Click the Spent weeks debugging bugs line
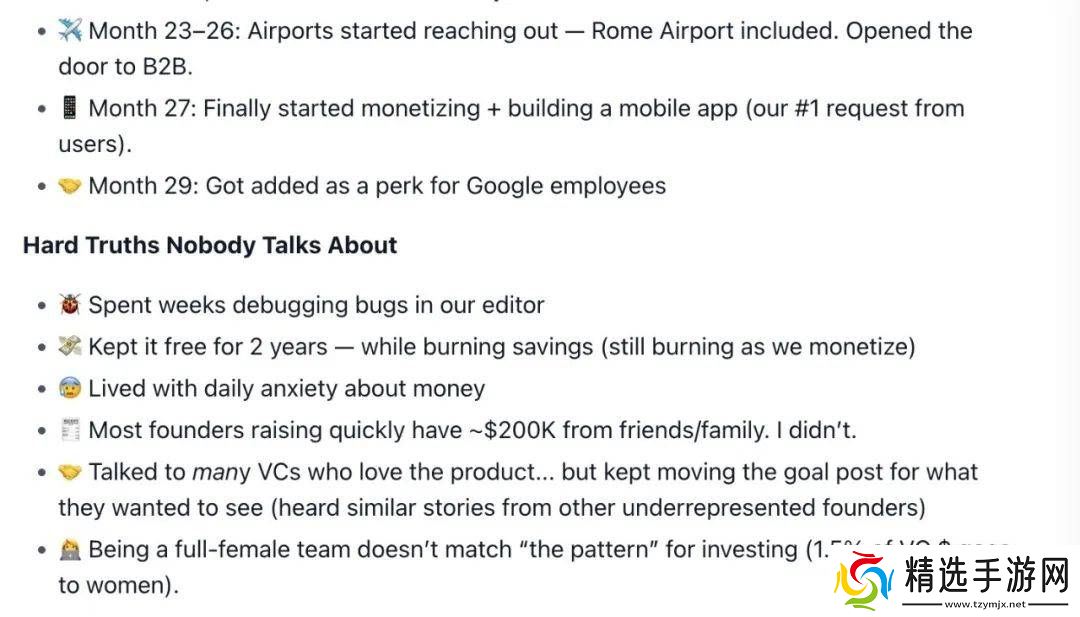The height and width of the screenshot is (617, 1080). coord(316,305)
